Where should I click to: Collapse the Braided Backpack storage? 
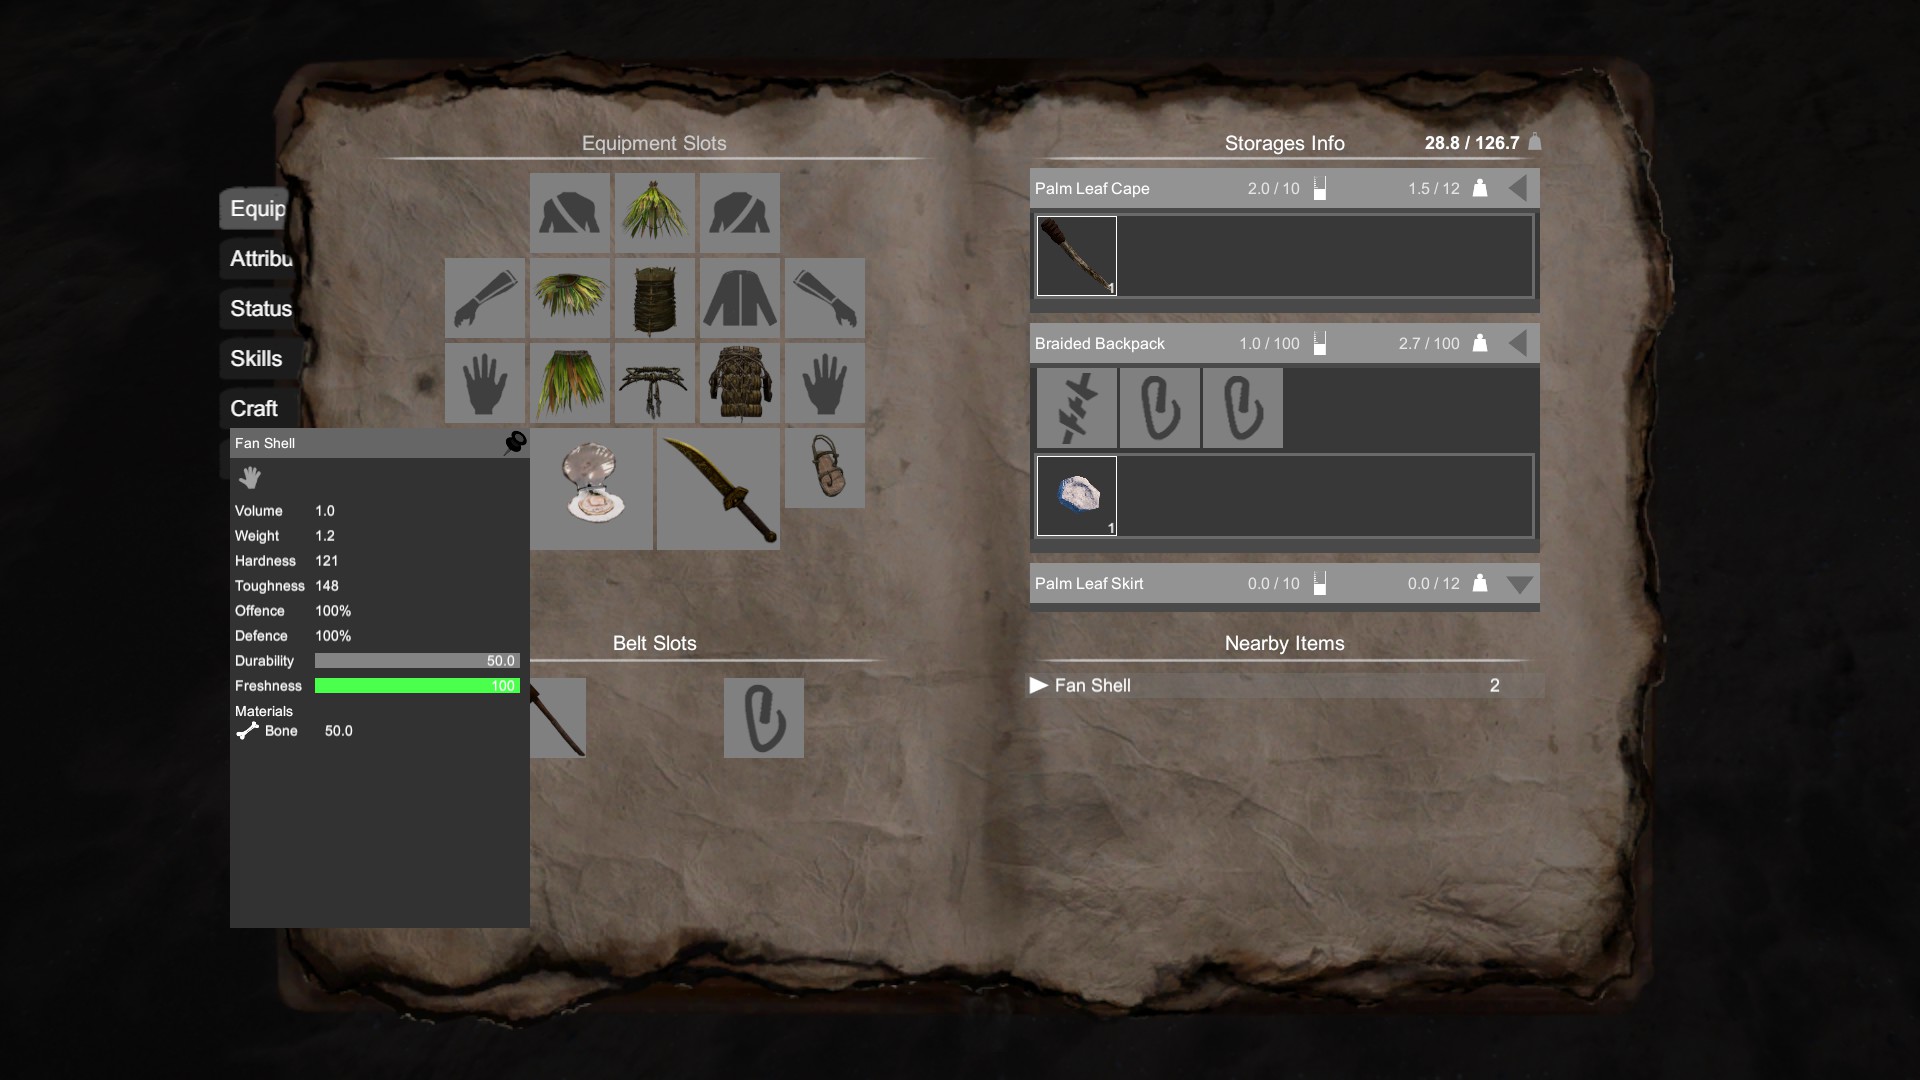1518,343
